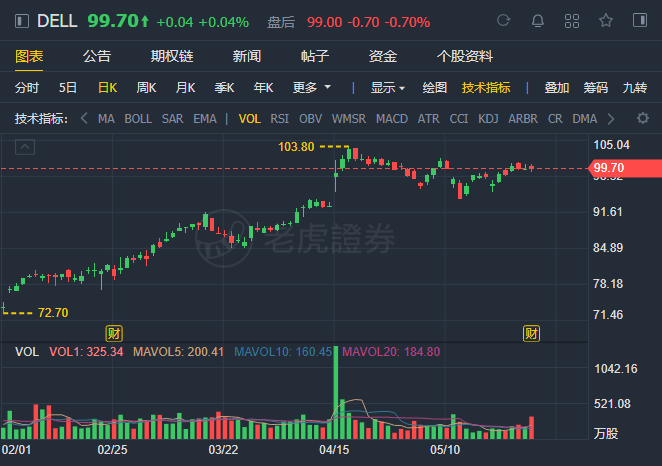Select the WMSR sub-indicator

(349, 119)
